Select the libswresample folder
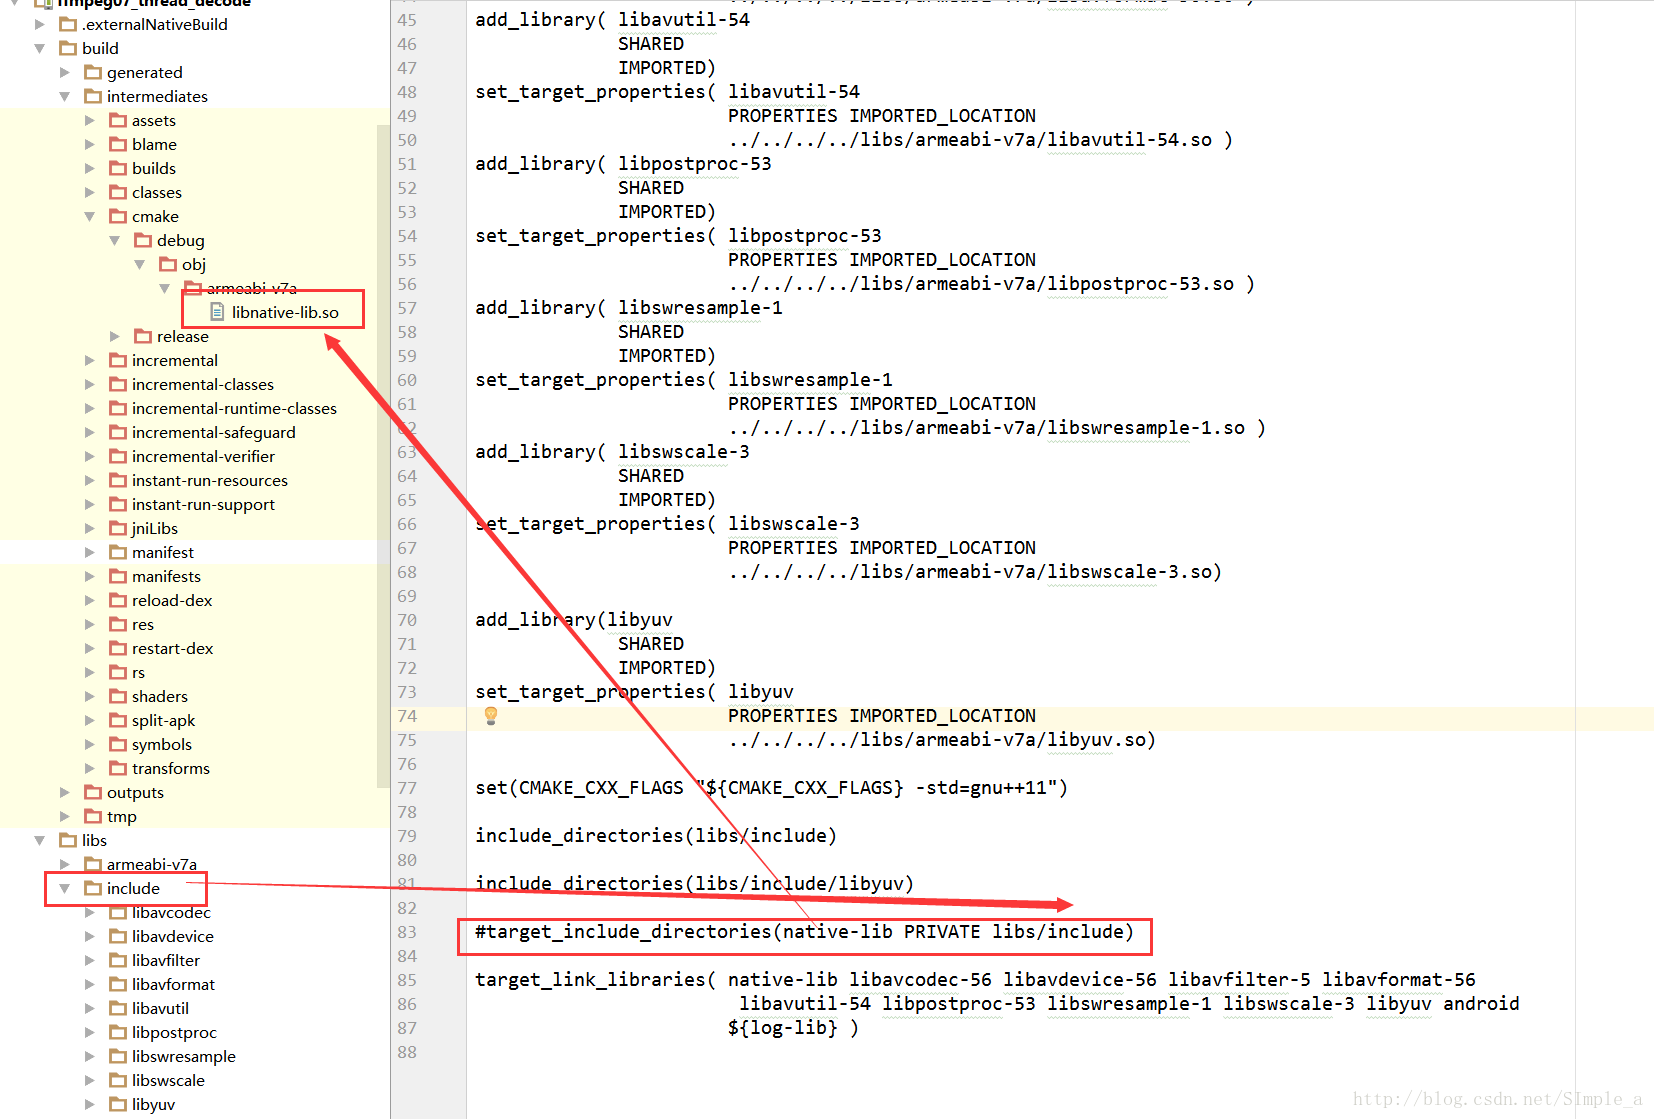The image size is (1654, 1119). (x=183, y=1056)
